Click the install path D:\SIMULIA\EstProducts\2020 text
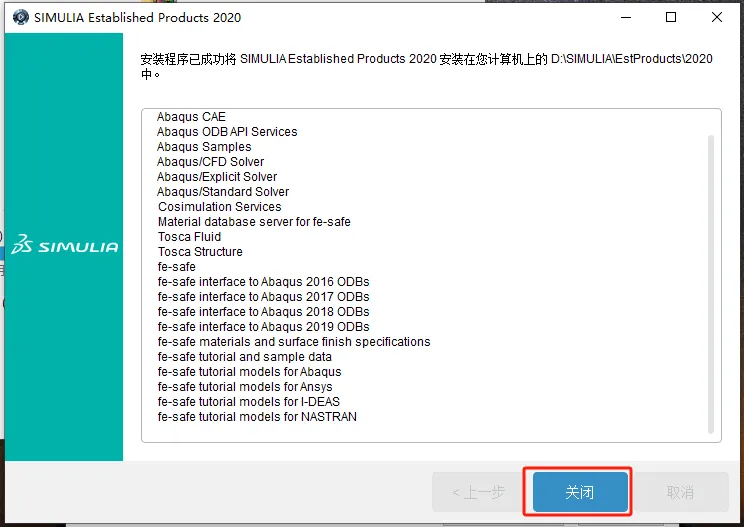Image resolution: width=744 pixels, height=527 pixels. [x=632, y=59]
